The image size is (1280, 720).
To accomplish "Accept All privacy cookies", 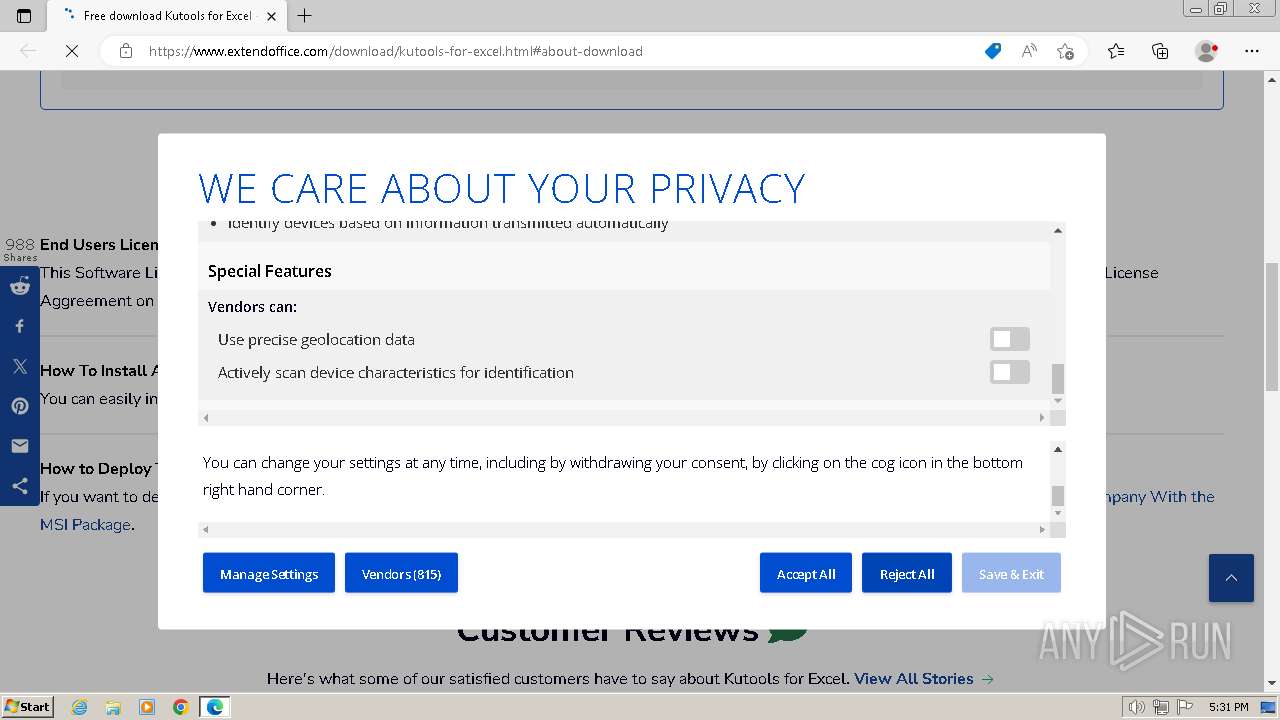I will tap(806, 573).
